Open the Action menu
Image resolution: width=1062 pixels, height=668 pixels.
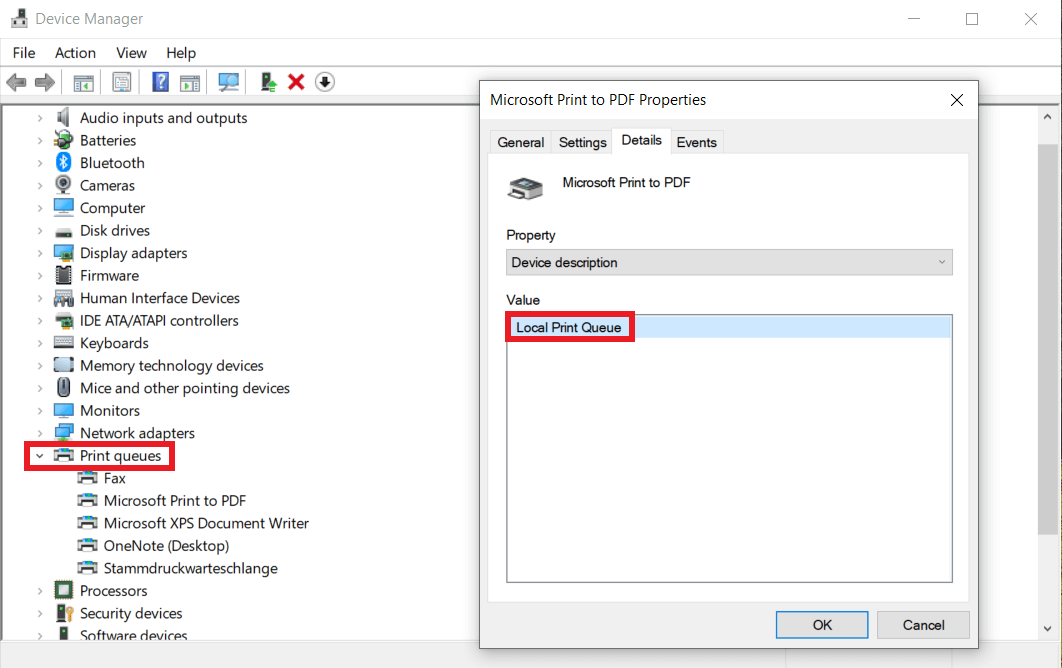pyautogui.click(x=75, y=52)
